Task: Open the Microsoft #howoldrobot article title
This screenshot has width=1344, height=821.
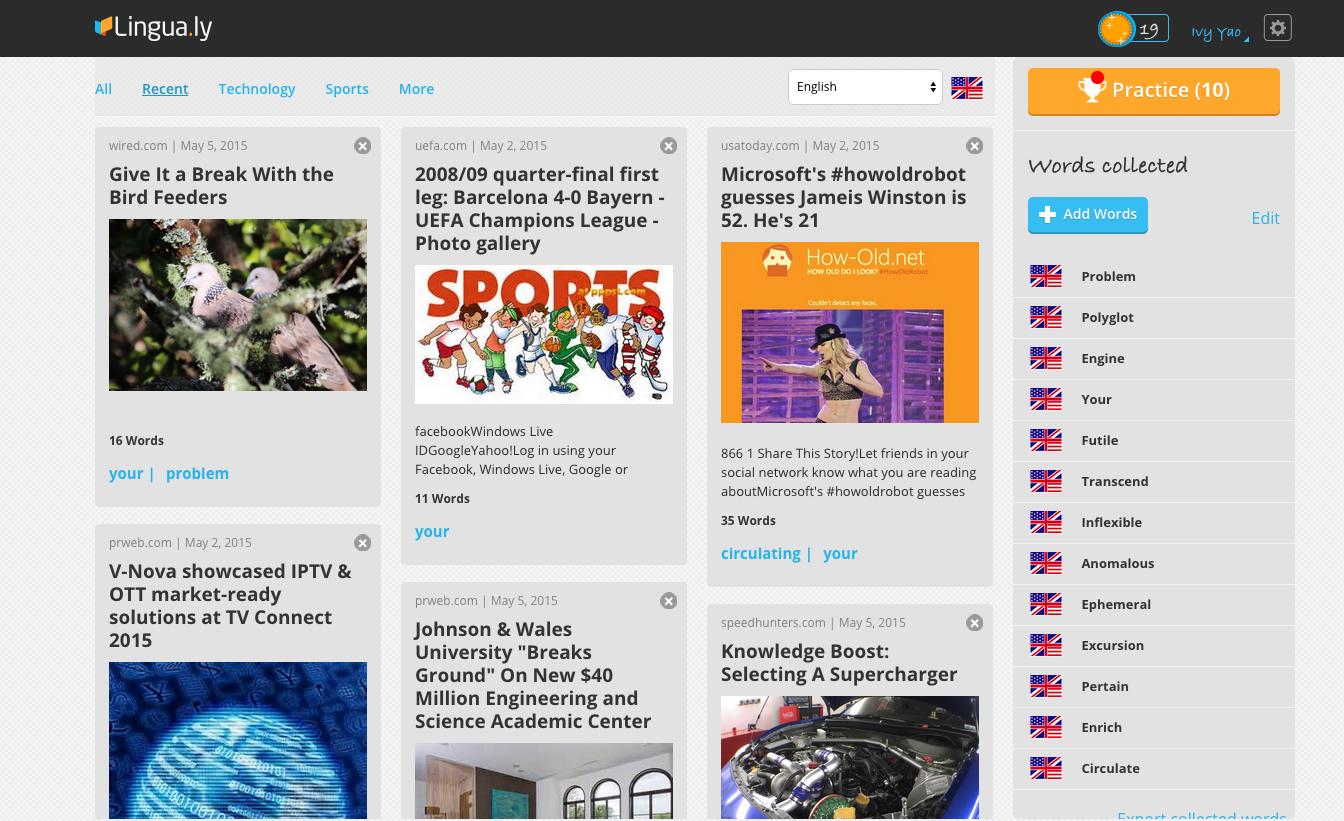Action: click(843, 197)
